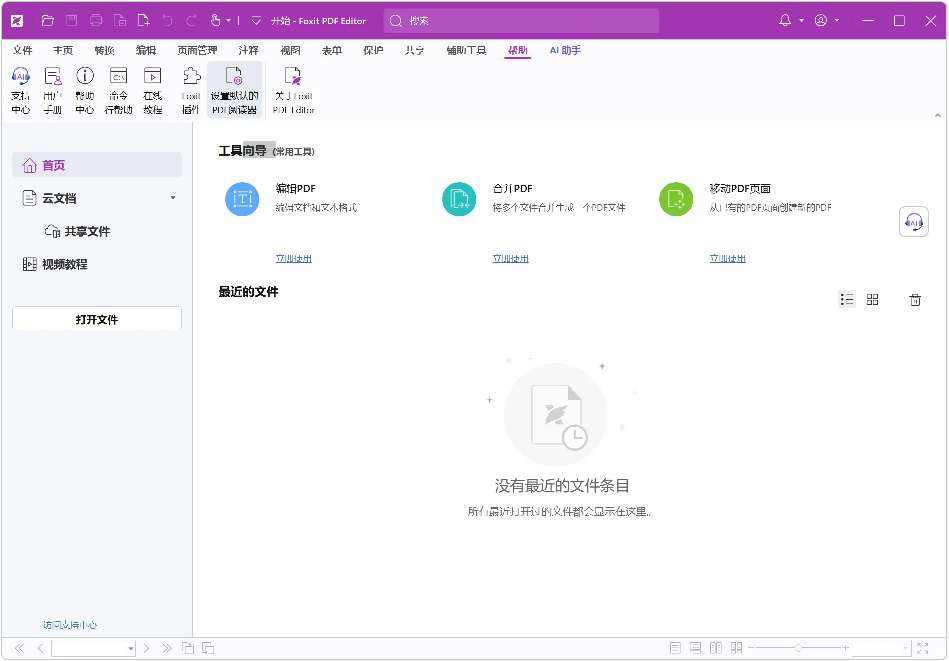Click the blue 编辑PDF tool icon
Image resolution: width=949 pixels, height=661 pixels.
242,199
